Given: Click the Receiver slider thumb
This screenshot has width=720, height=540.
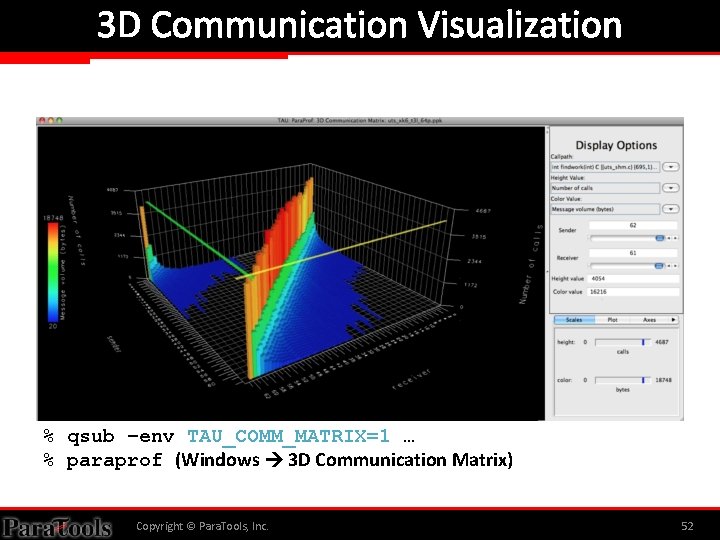Looking at the screenshot, I should [x=659, y=266].
